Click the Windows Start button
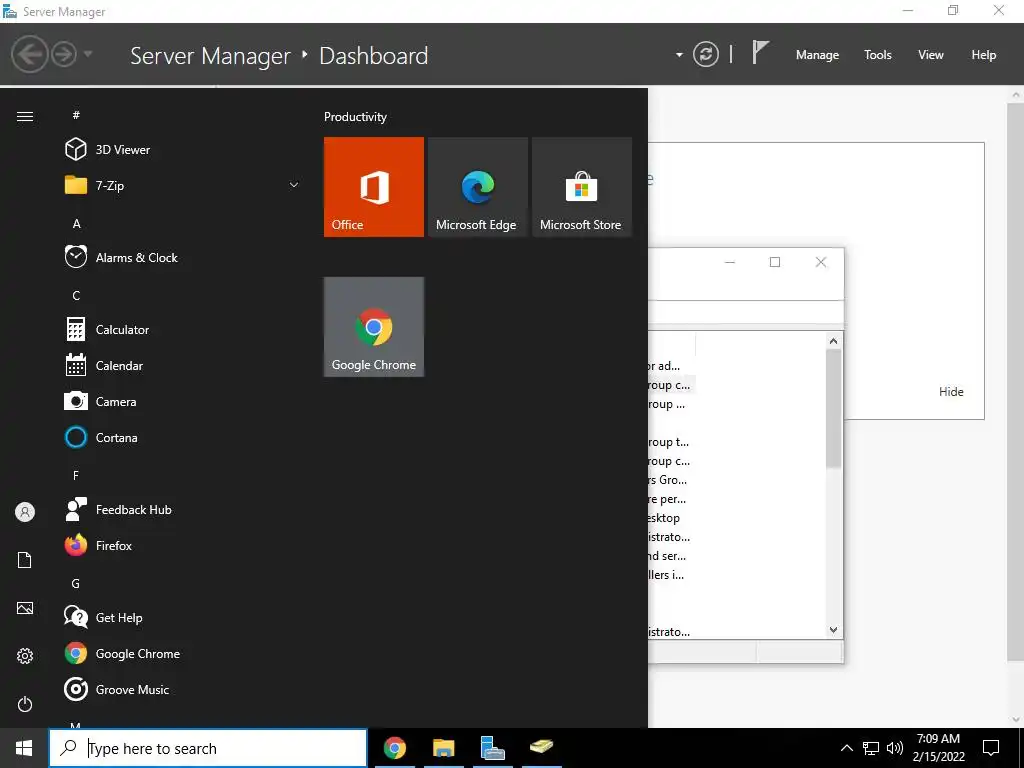The height and width of the screenshot is (768, 1024). [x=24, y=748]
